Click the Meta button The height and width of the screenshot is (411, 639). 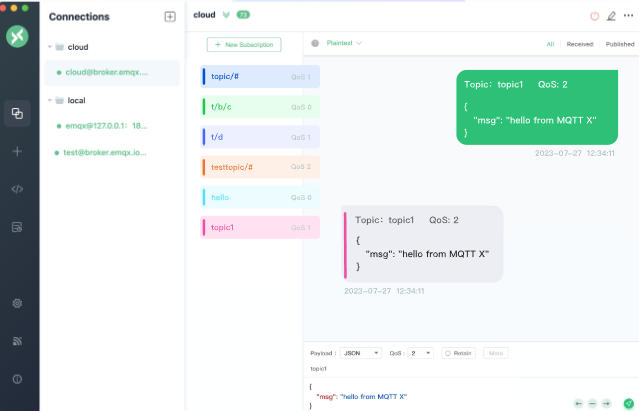pyautogui.click(x=496, y=353)
